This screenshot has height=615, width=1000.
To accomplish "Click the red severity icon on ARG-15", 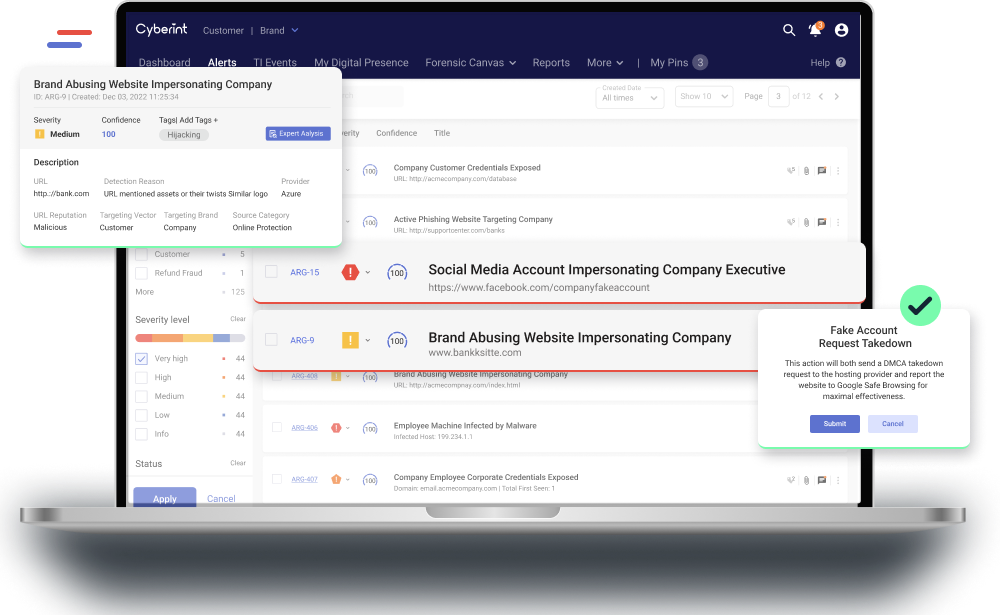I will click(350, 272).
